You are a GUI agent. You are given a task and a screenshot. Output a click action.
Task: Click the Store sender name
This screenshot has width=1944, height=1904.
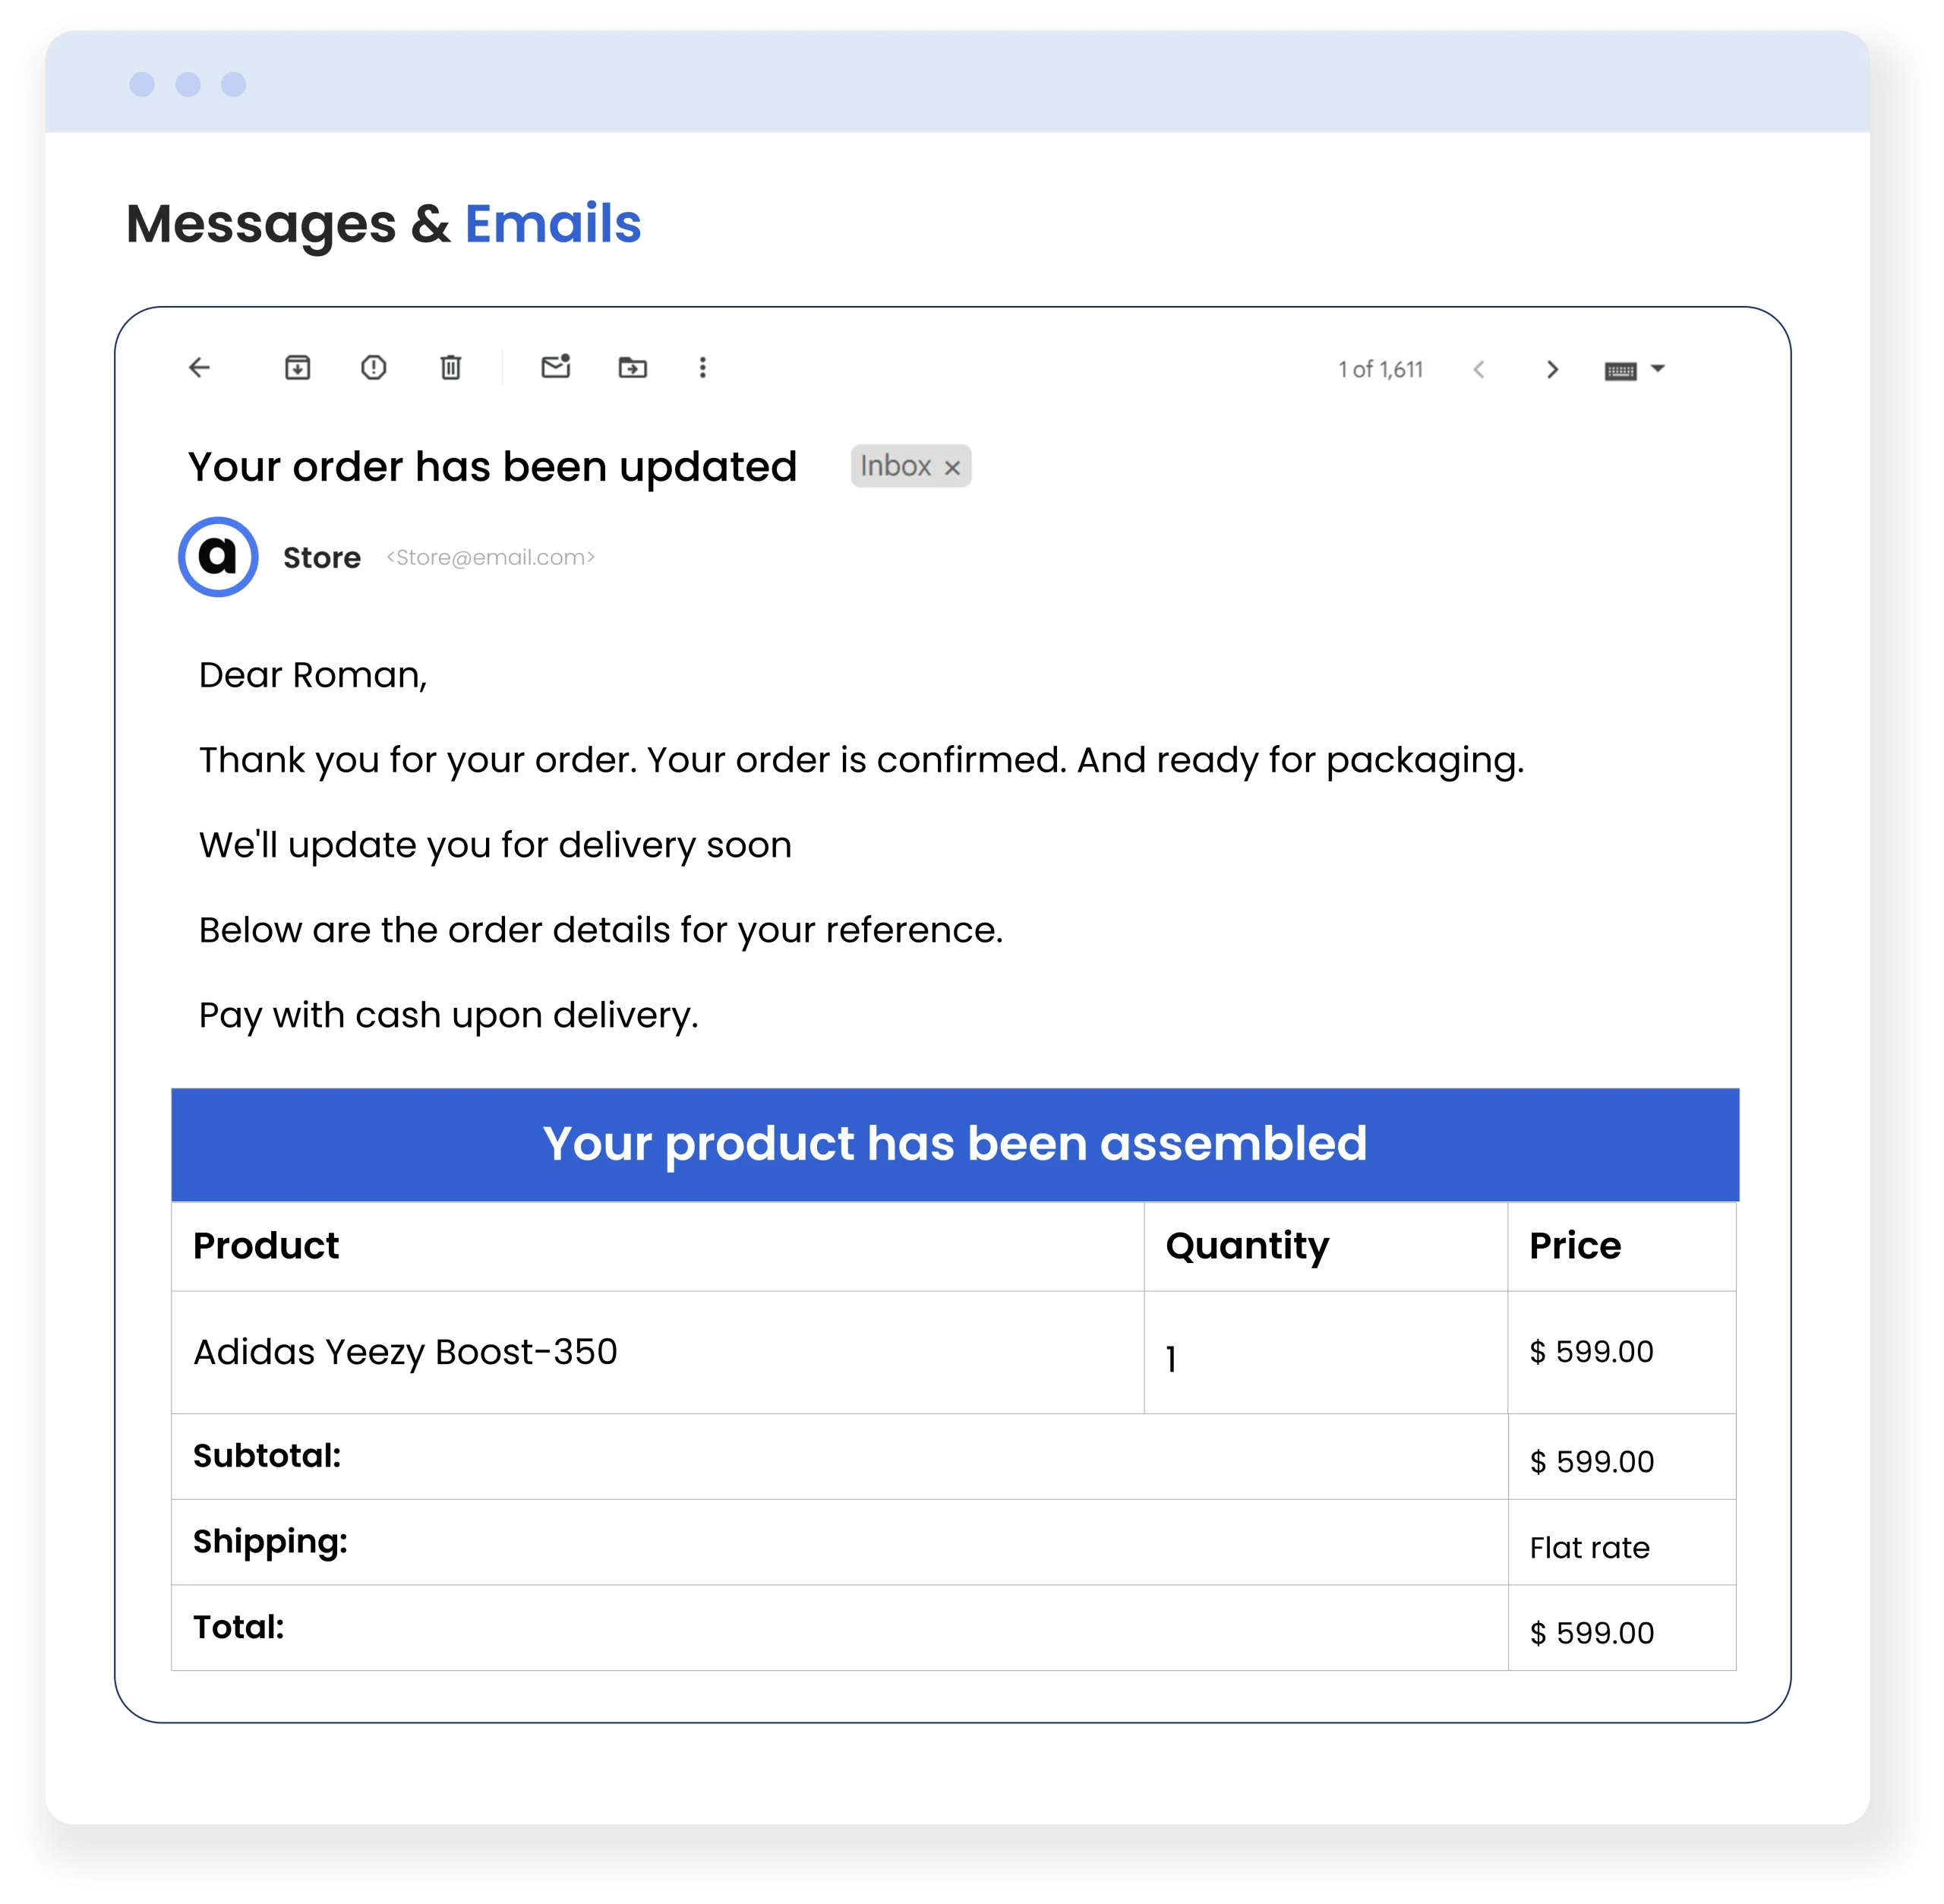pyautogui.click(x=322, y=558)
